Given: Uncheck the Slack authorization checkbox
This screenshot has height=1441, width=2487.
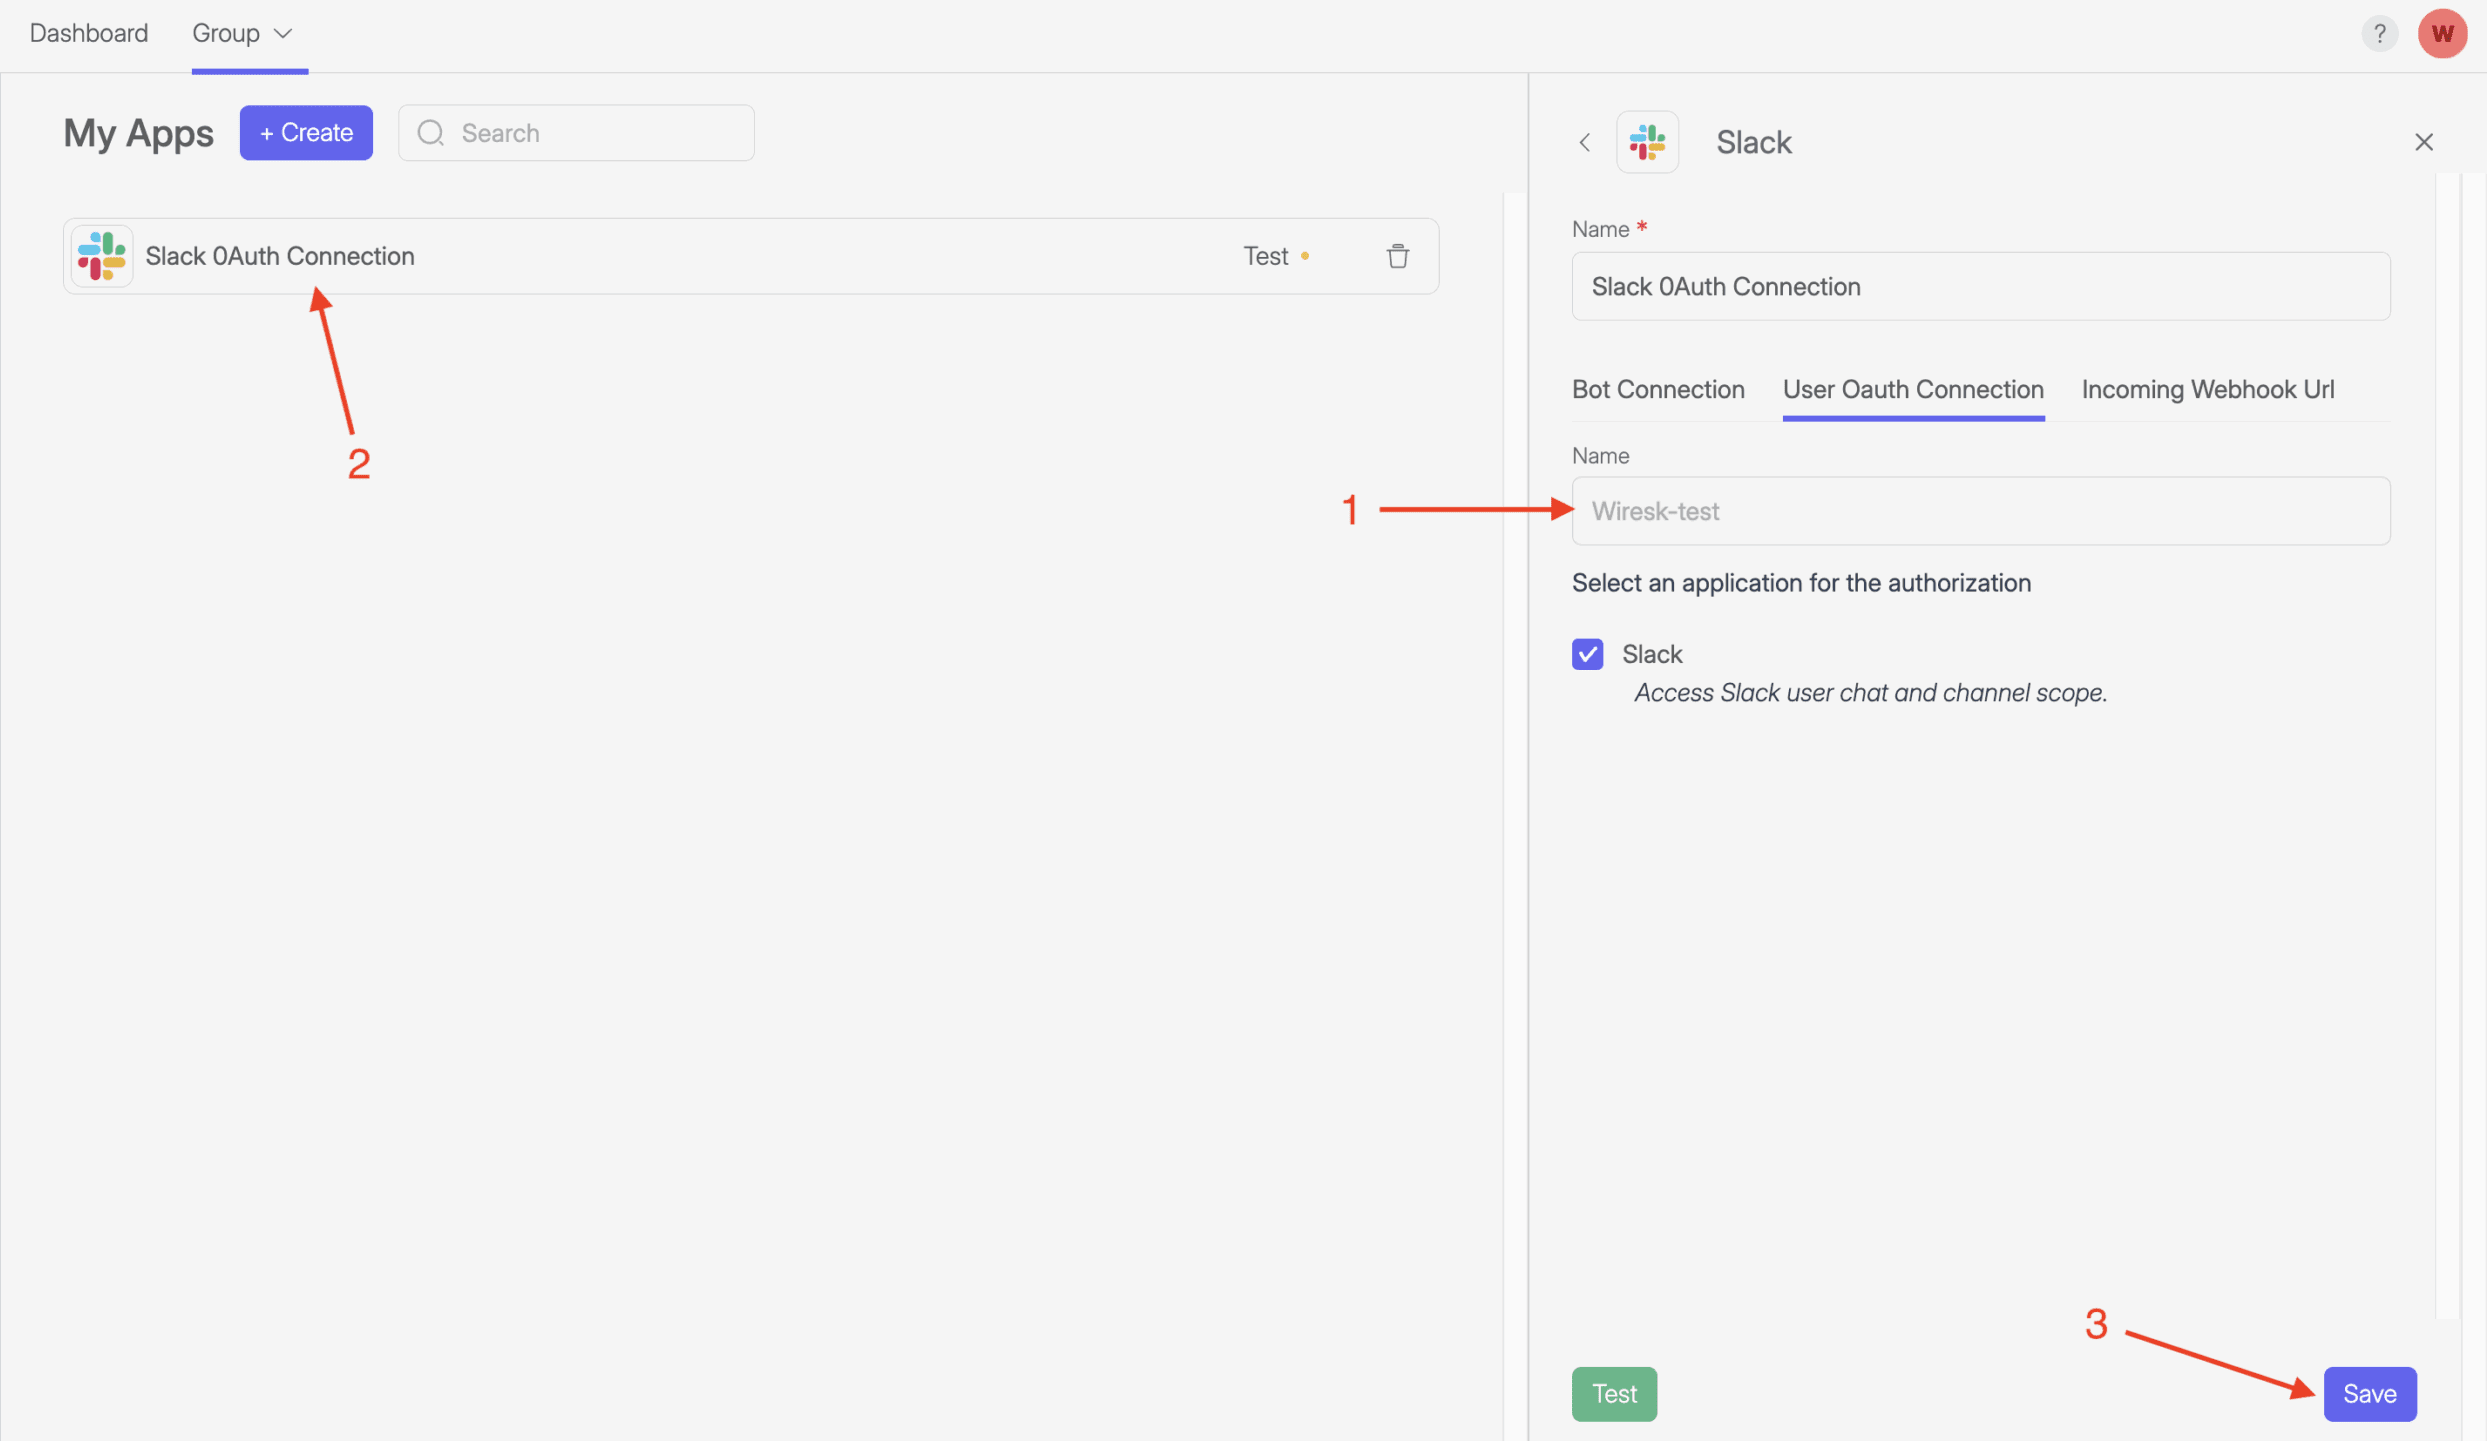Looking at the screenshot, I should click(x=1587, y=654).
